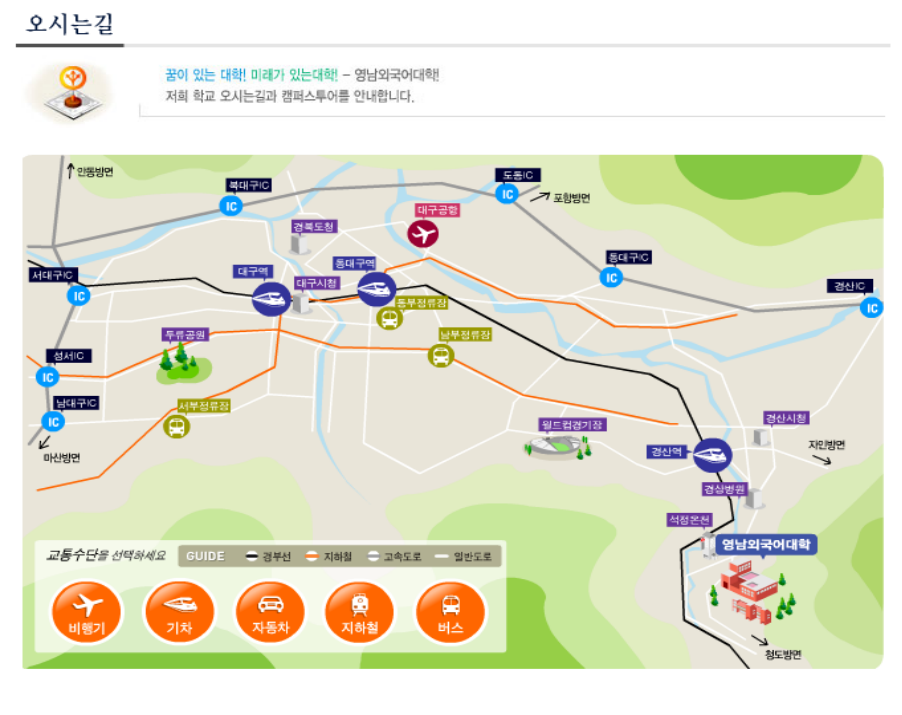Click the 석정온천 label

[689, 519]
